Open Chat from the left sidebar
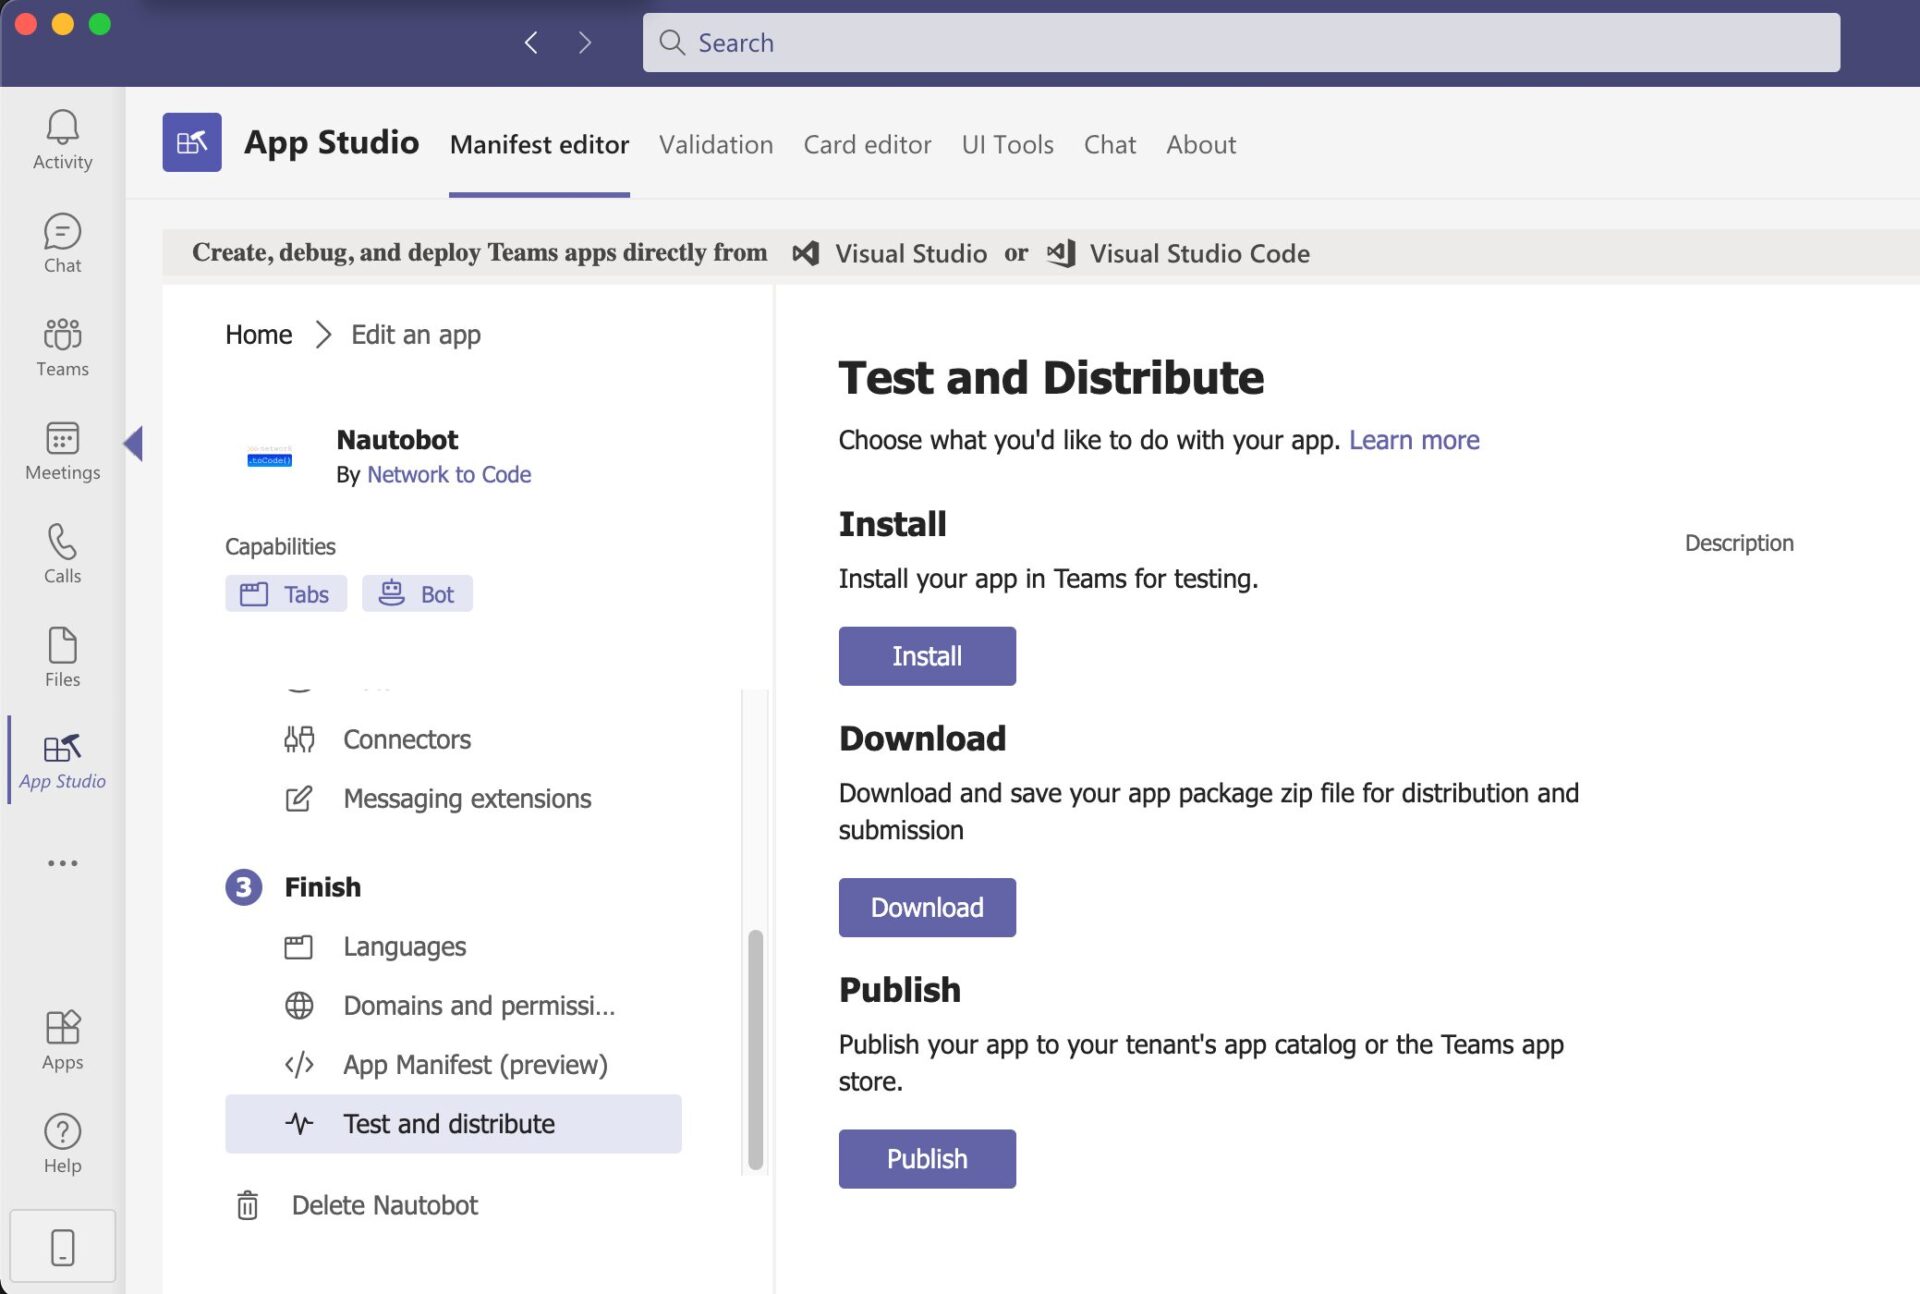Image resolution: width=1920 pixels, height=1294 pixels. tap(62, 243)
